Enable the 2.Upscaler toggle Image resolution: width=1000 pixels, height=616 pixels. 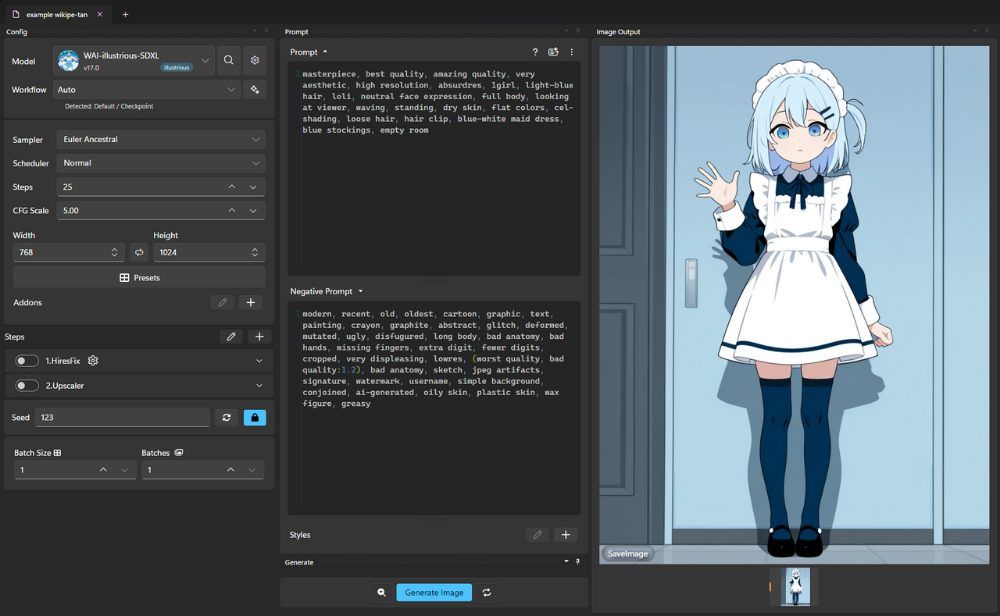coord(26,386)
